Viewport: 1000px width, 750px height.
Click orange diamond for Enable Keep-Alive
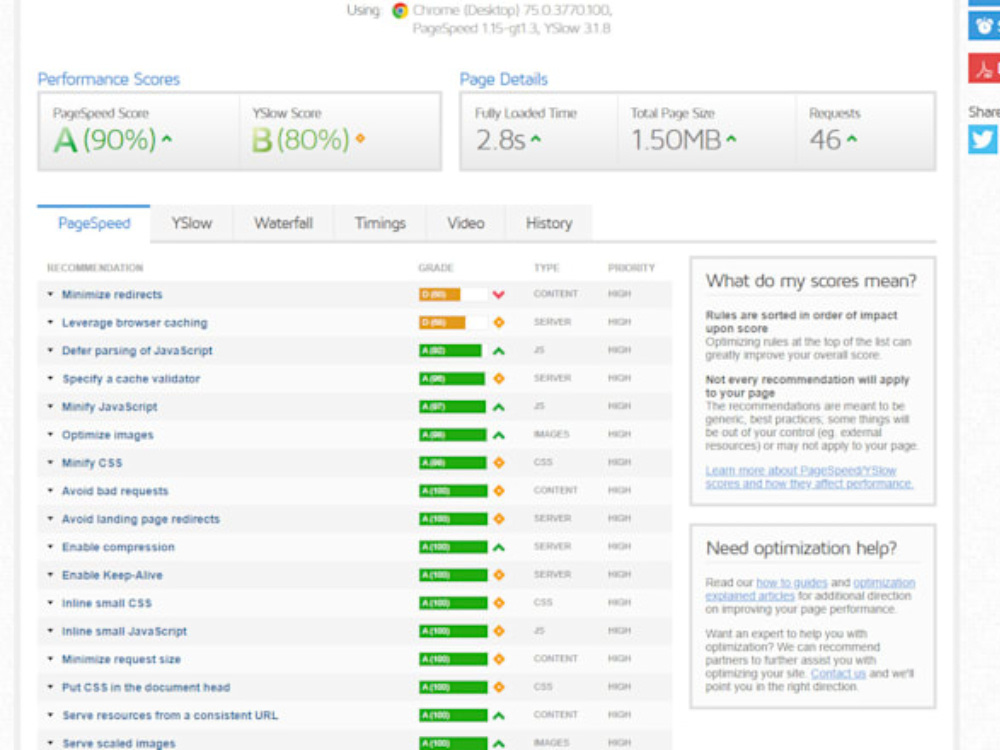(x=499, y=575)
